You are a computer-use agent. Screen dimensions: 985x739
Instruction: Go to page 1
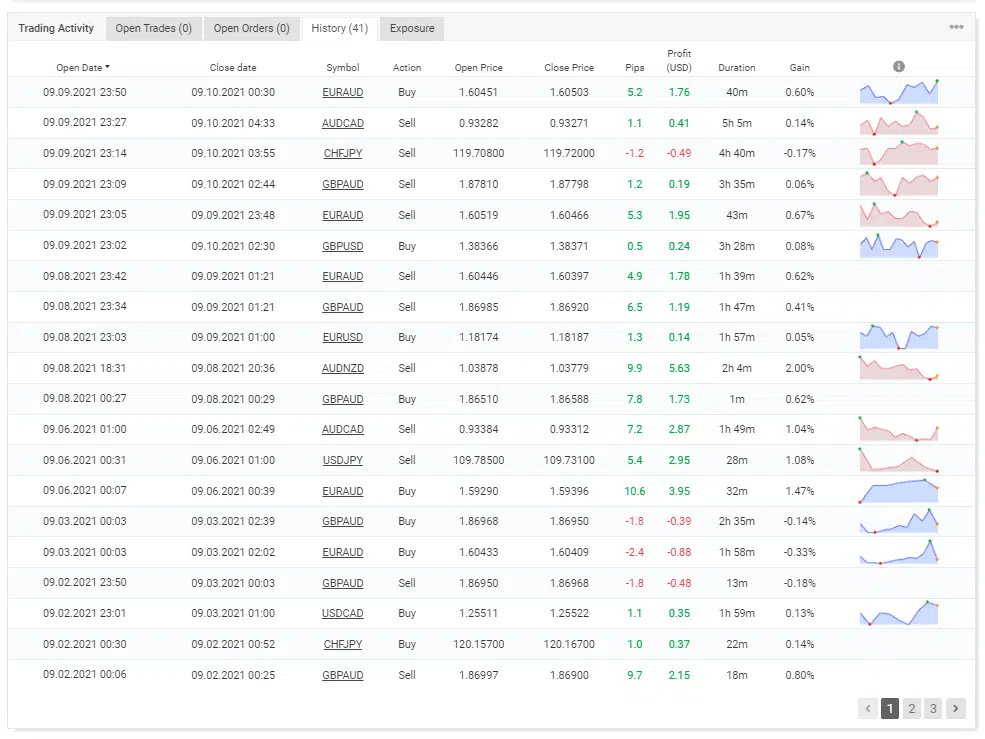(890, 709)
